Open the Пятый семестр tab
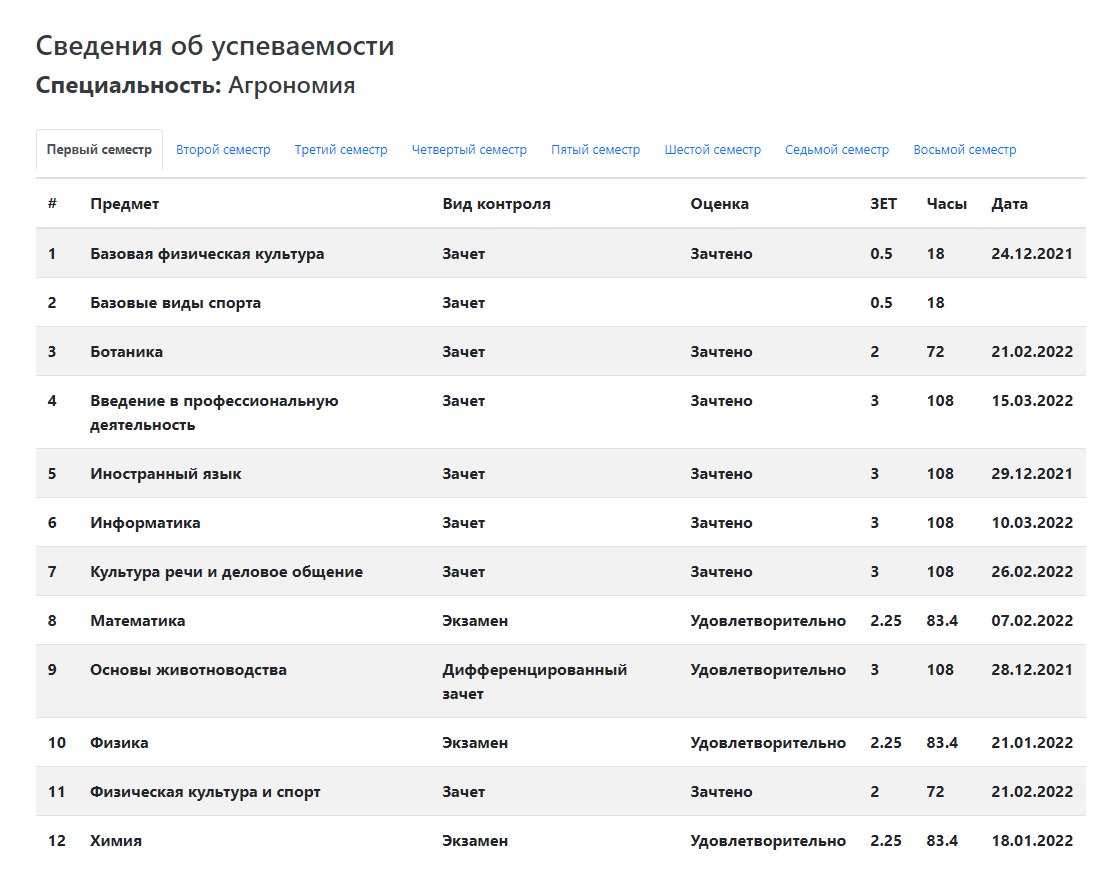 click(595, 150)
